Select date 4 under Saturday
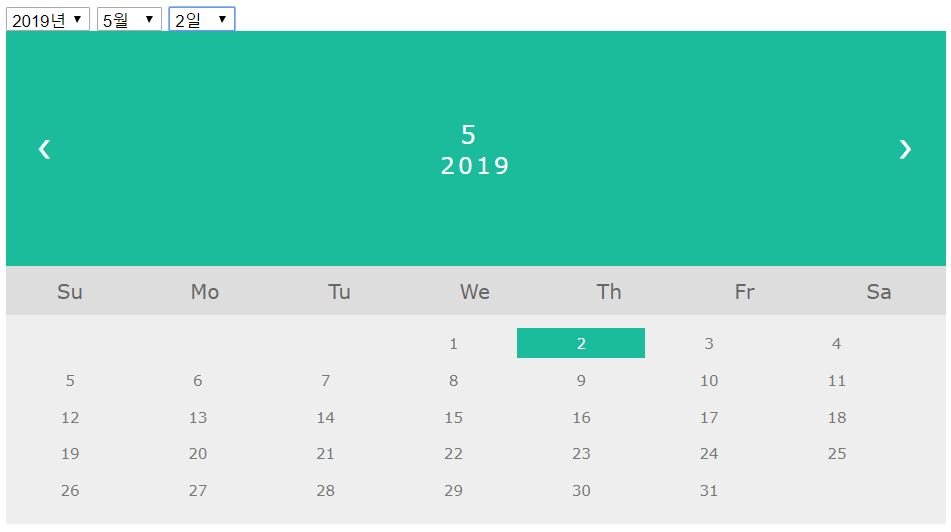Image resolution: width=951 pixels, height=532 pixels. tap(836, 344)
